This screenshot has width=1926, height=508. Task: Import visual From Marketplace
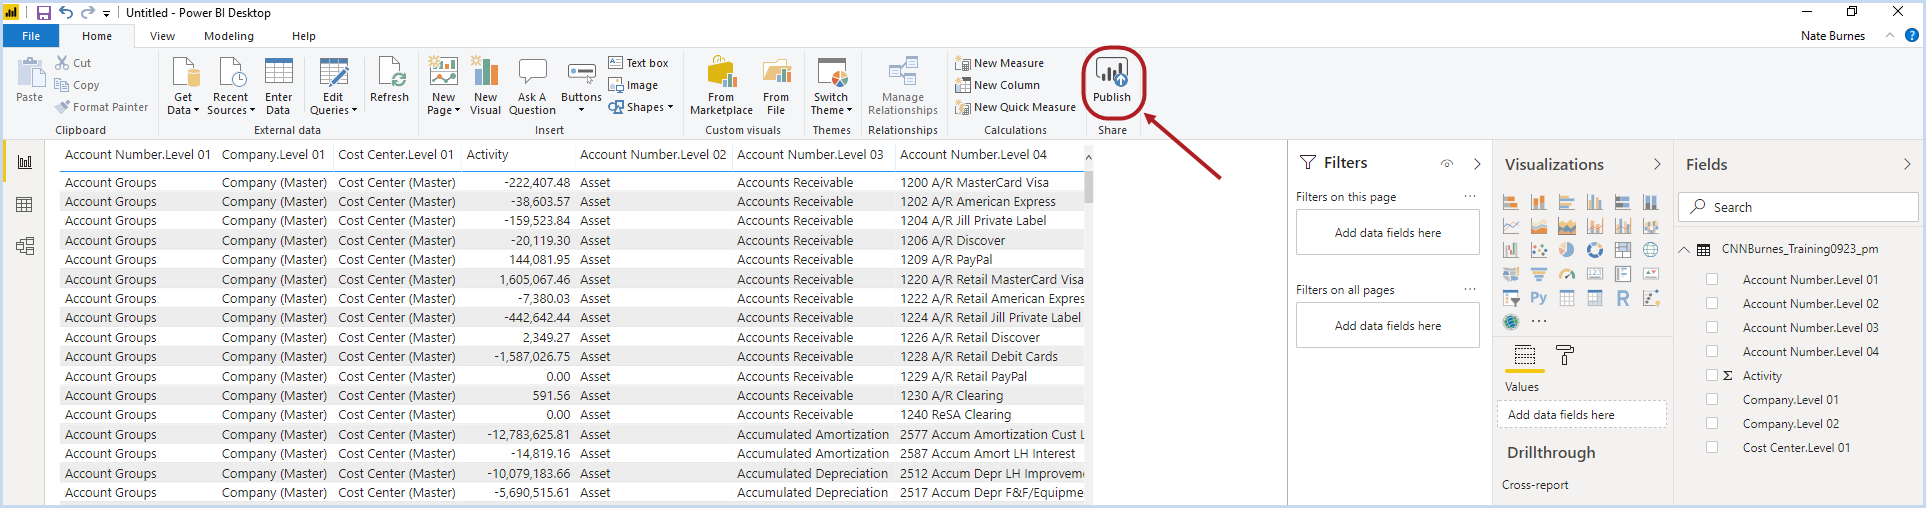721,86
